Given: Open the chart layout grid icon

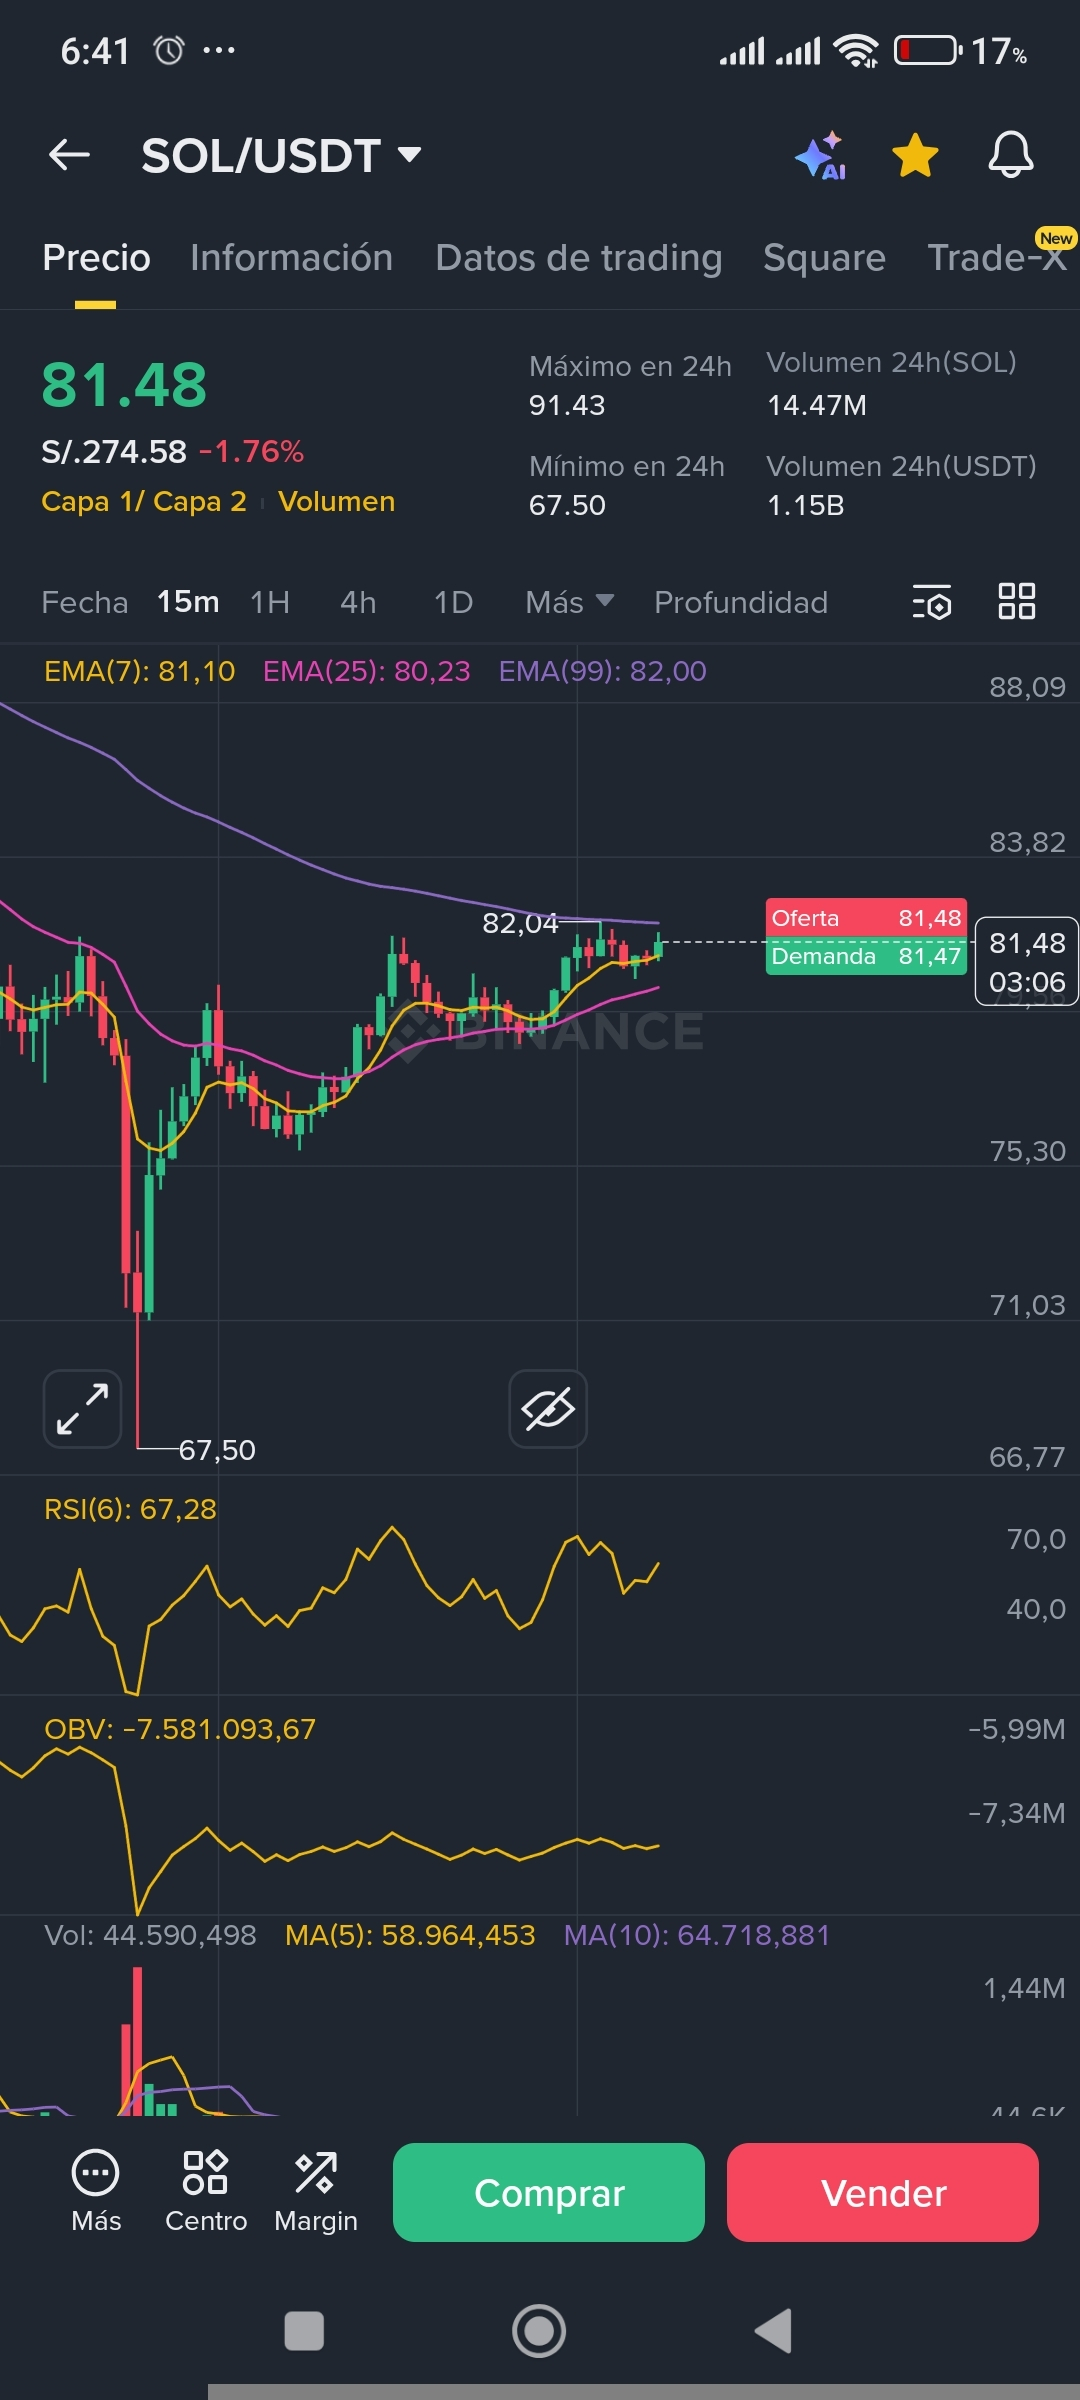Looking at the screenshot, I should pos(1017,601).
